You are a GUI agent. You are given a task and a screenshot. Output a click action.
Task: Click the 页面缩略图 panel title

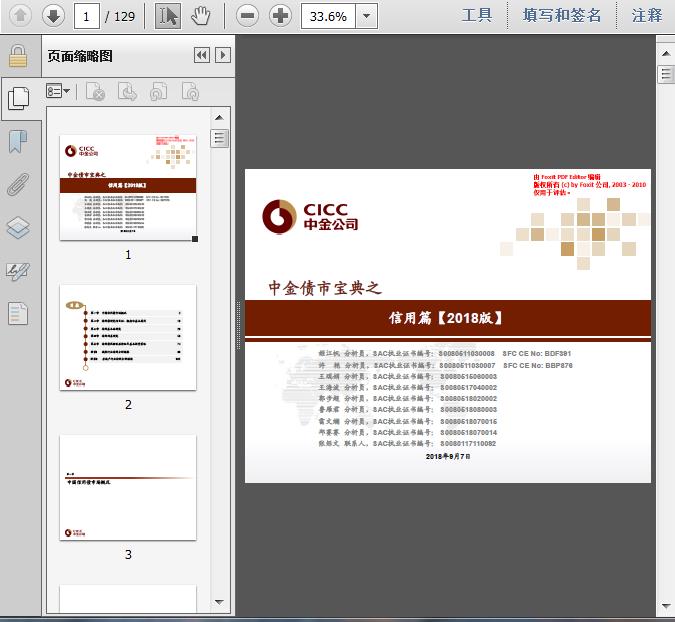coord(80,56)
